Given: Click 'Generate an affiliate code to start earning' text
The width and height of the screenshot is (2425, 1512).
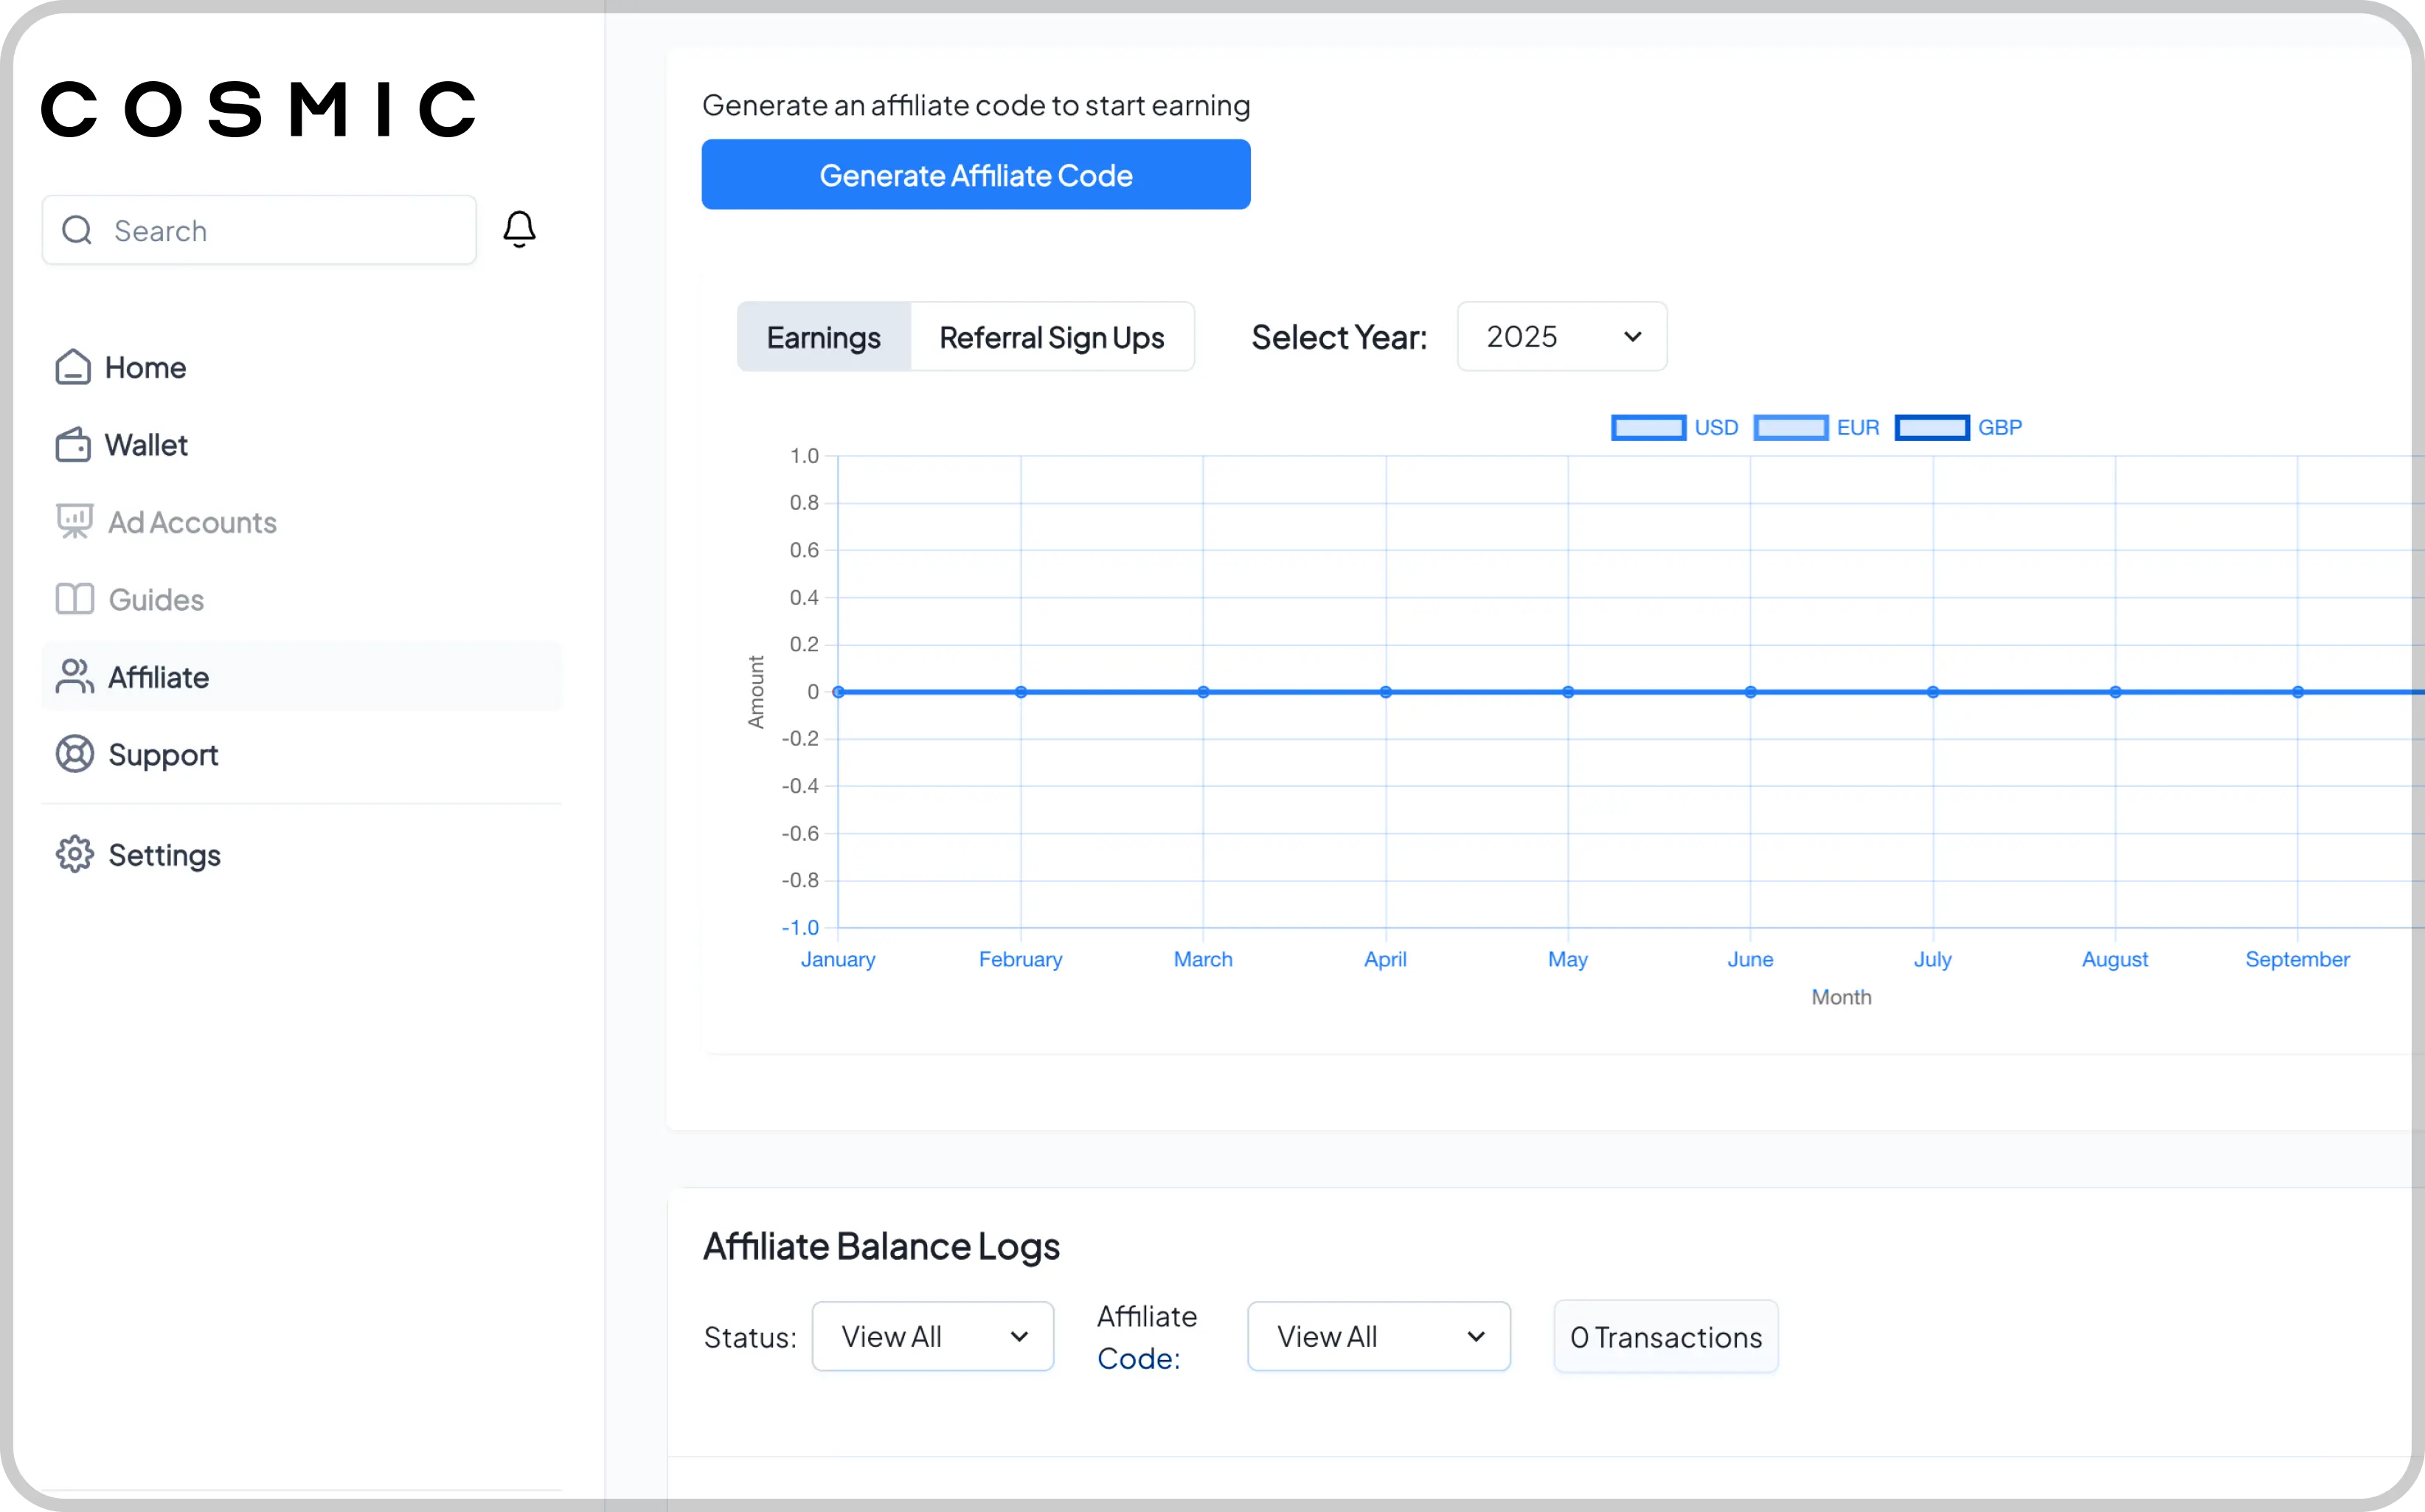Looking at the screenshot, I should click(976, 105).
